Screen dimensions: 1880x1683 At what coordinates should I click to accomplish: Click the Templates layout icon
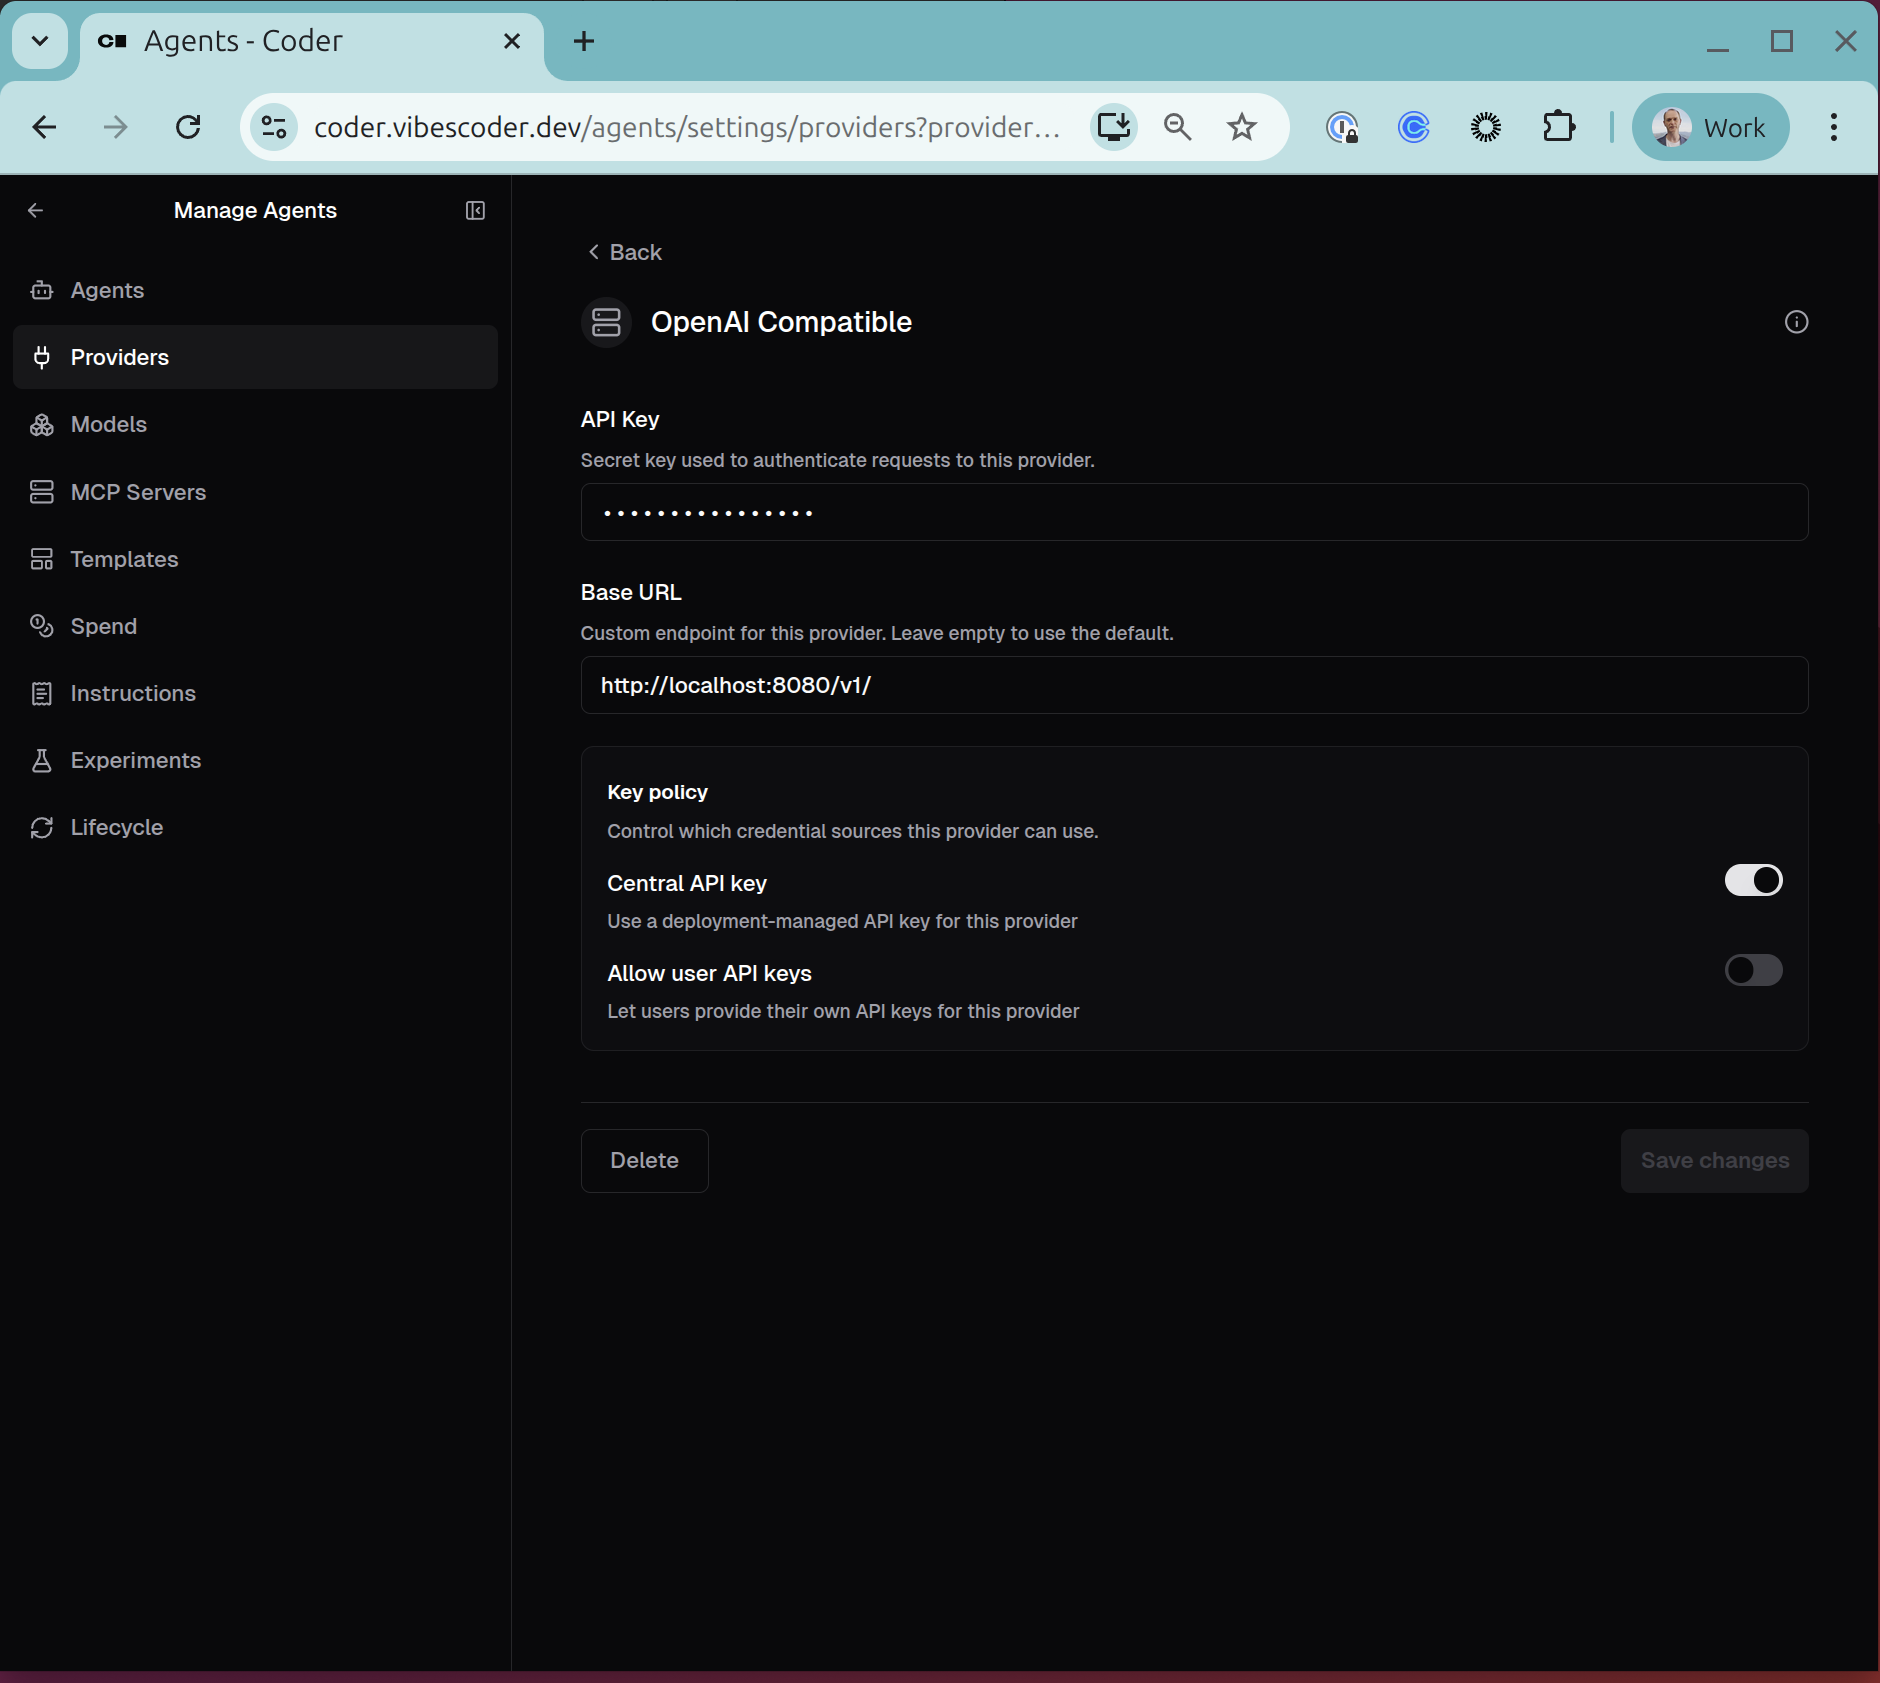coord(42,559)
